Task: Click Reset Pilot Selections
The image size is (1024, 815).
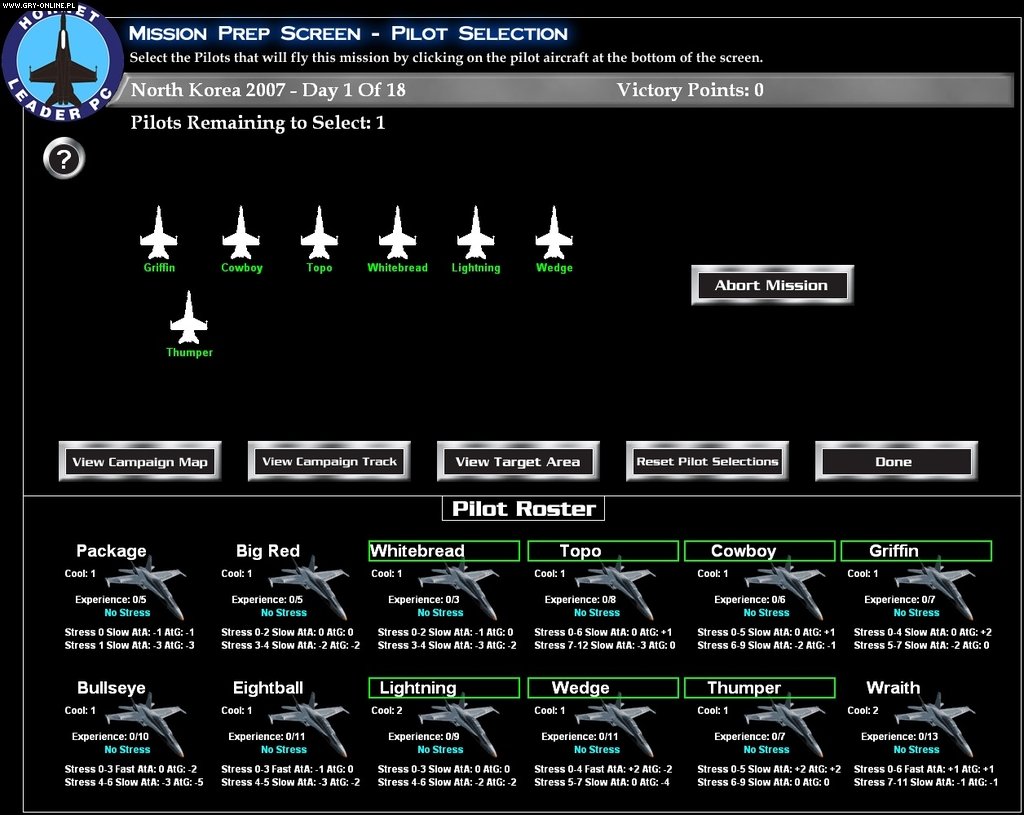Action: tap(706, 460)
